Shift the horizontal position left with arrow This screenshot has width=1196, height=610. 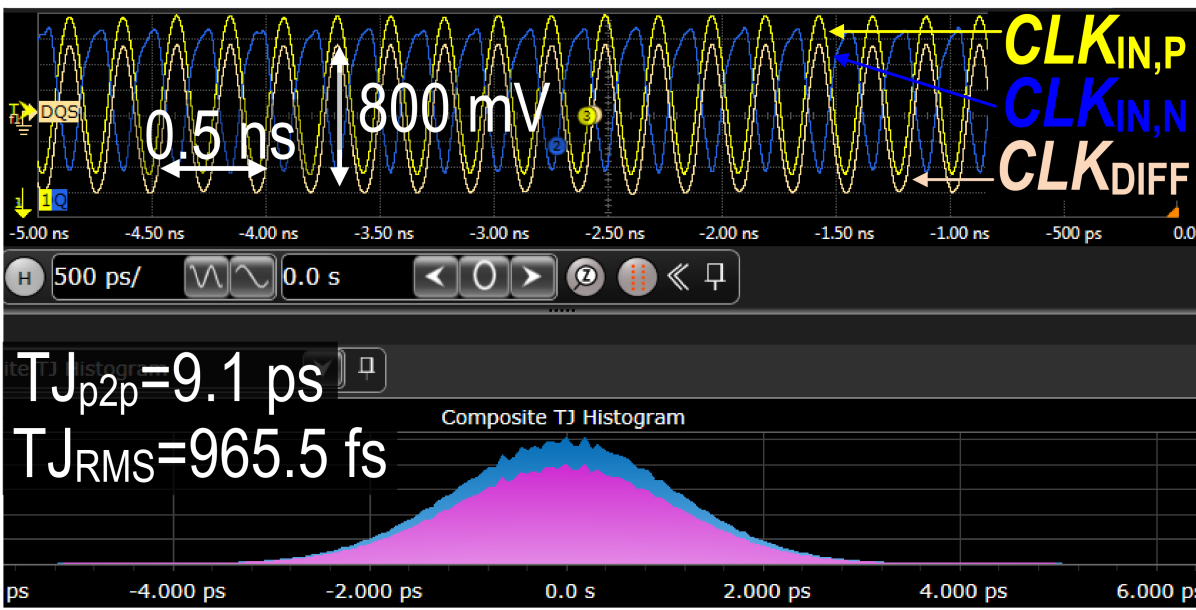point(435,277)
